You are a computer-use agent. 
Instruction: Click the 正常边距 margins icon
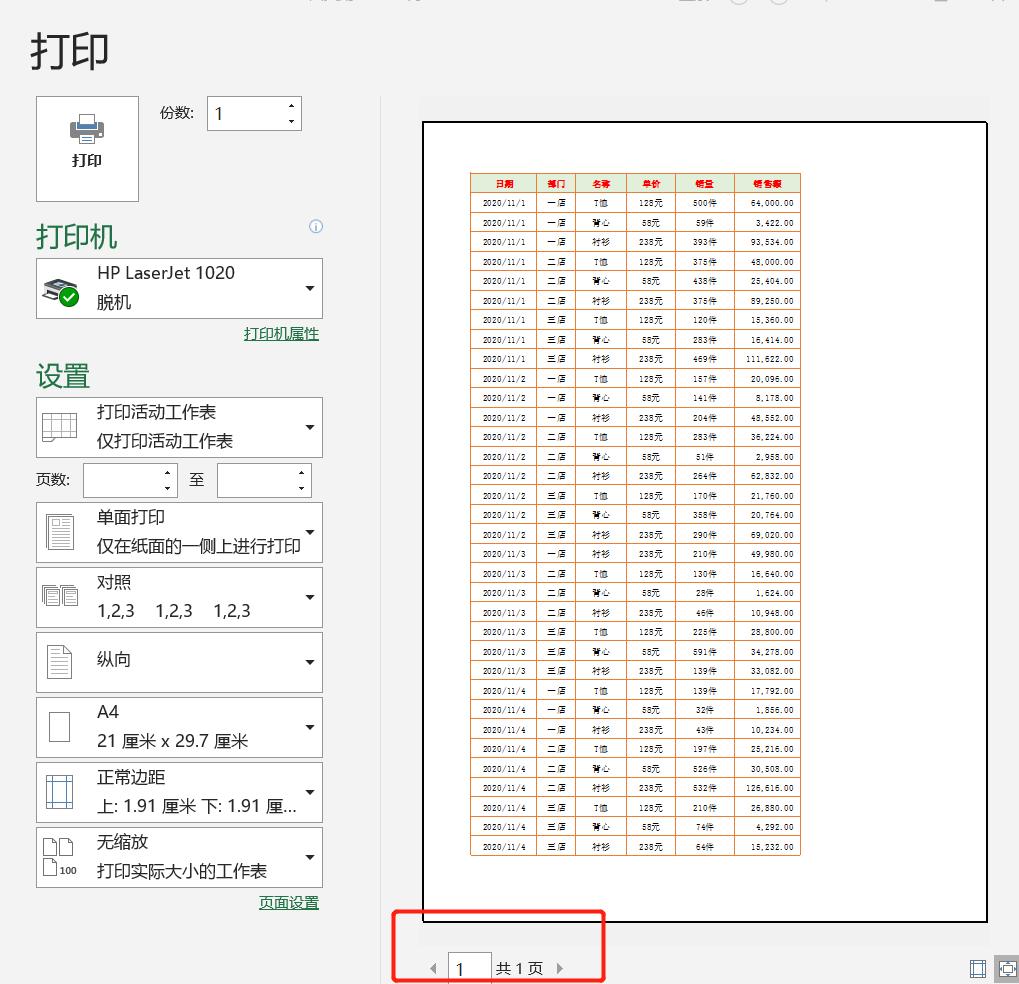[x=60, y=792]
